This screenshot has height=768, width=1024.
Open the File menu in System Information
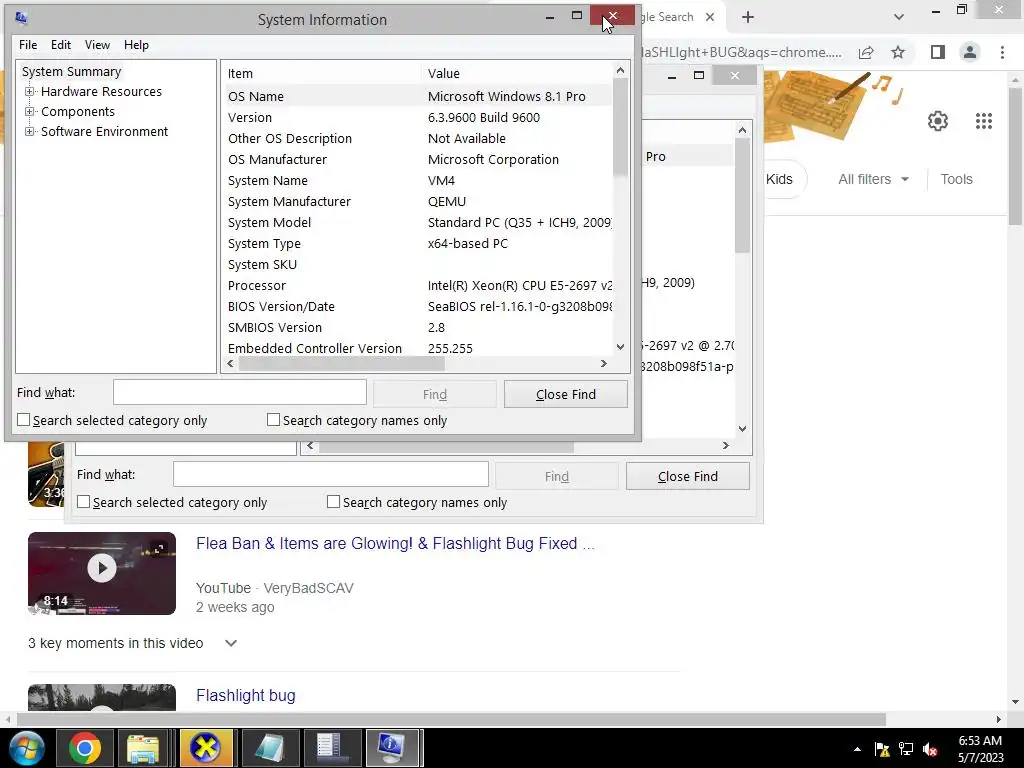28,45
